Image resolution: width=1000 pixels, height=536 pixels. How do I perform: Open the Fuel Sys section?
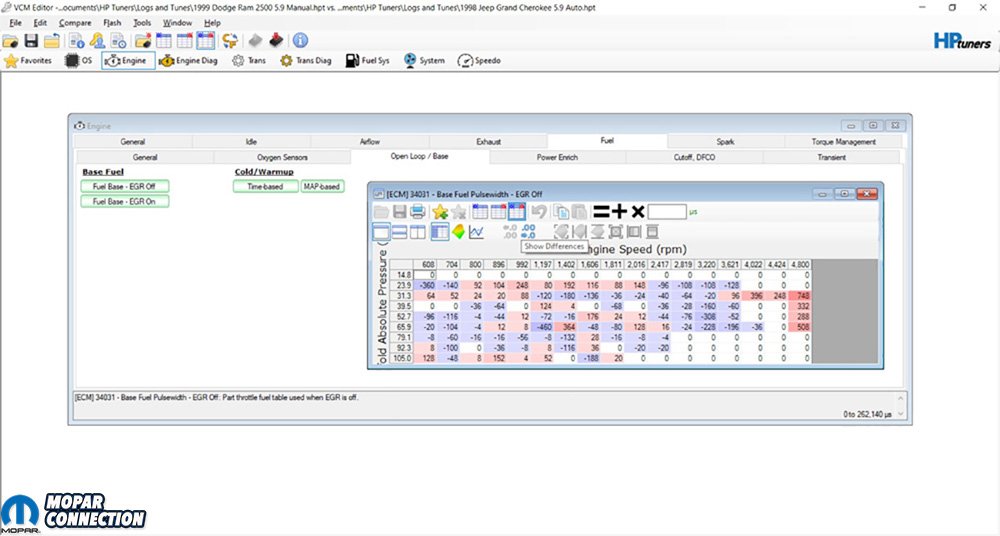tap(367, 61)
